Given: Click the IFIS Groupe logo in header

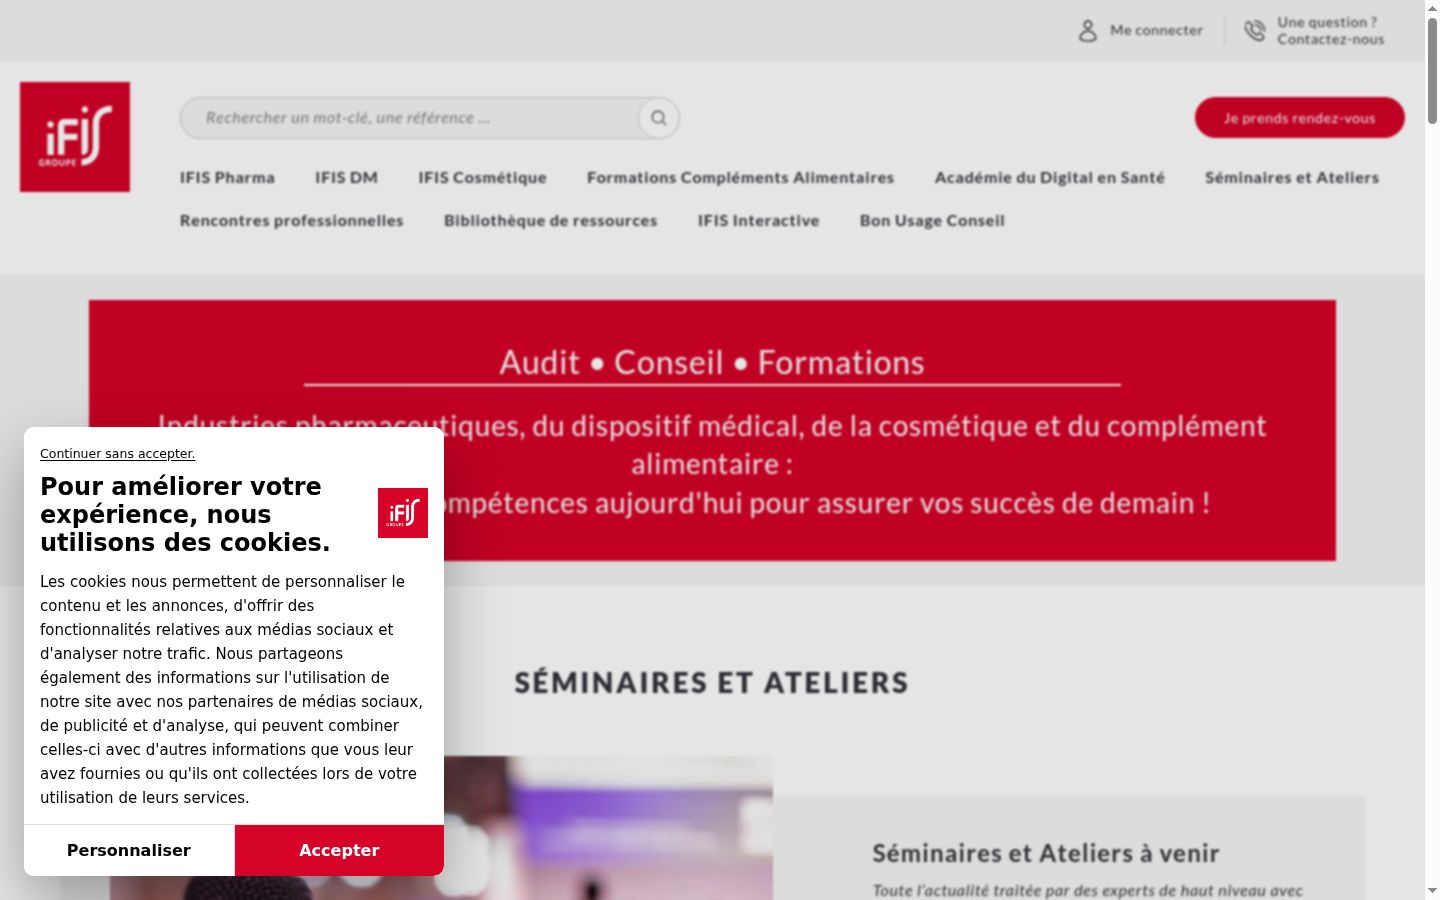Looking at the screenshot, I should (x=75, y=137).
